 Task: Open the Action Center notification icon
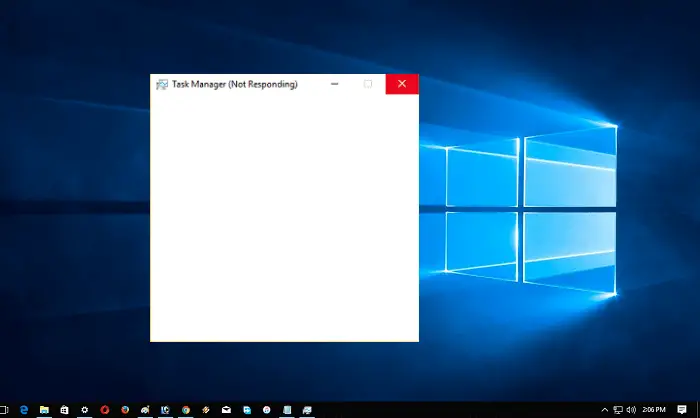click(682, 410)
